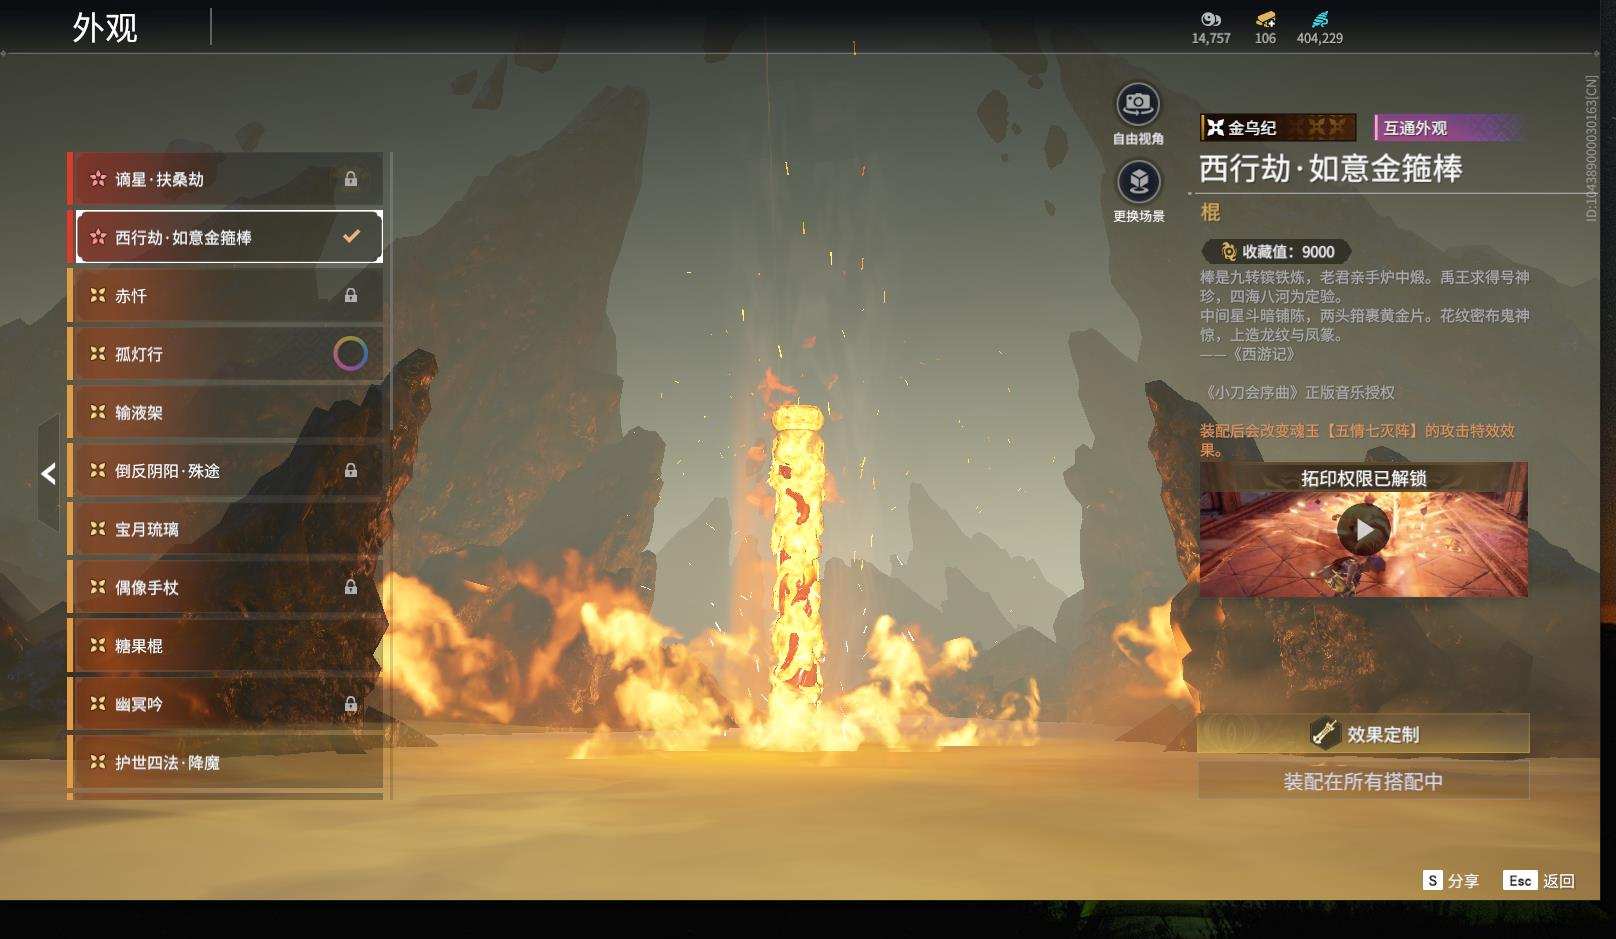
Task: Click the 14,757 currency icon
Action: pyautogui.click(x=1211, y=19)
